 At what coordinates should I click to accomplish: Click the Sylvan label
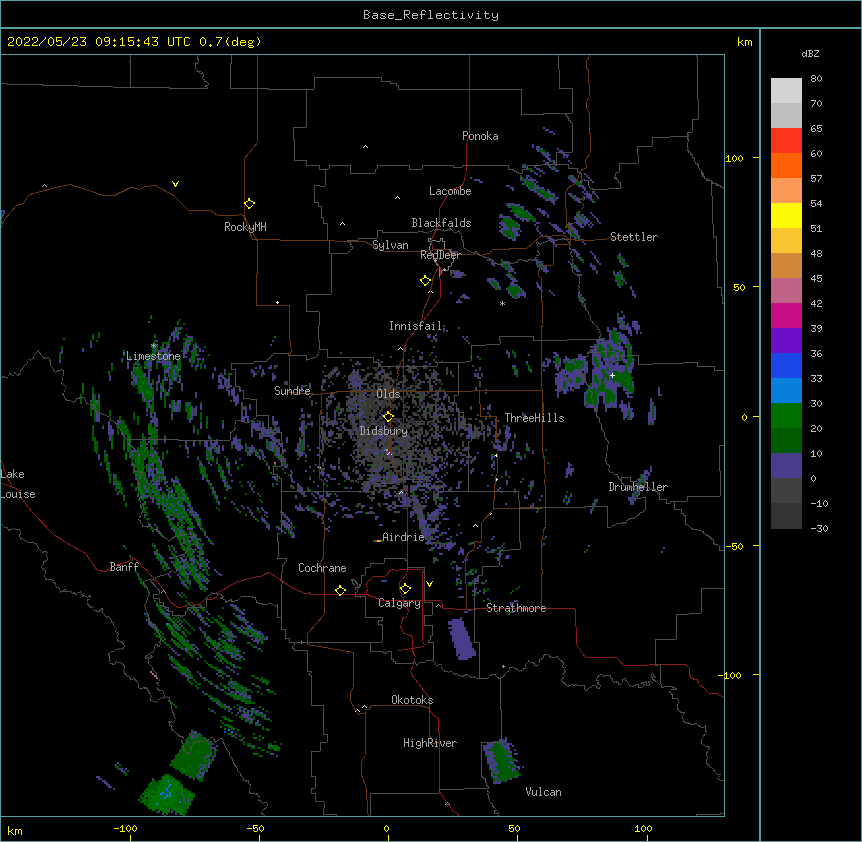(x=390, y=245)
